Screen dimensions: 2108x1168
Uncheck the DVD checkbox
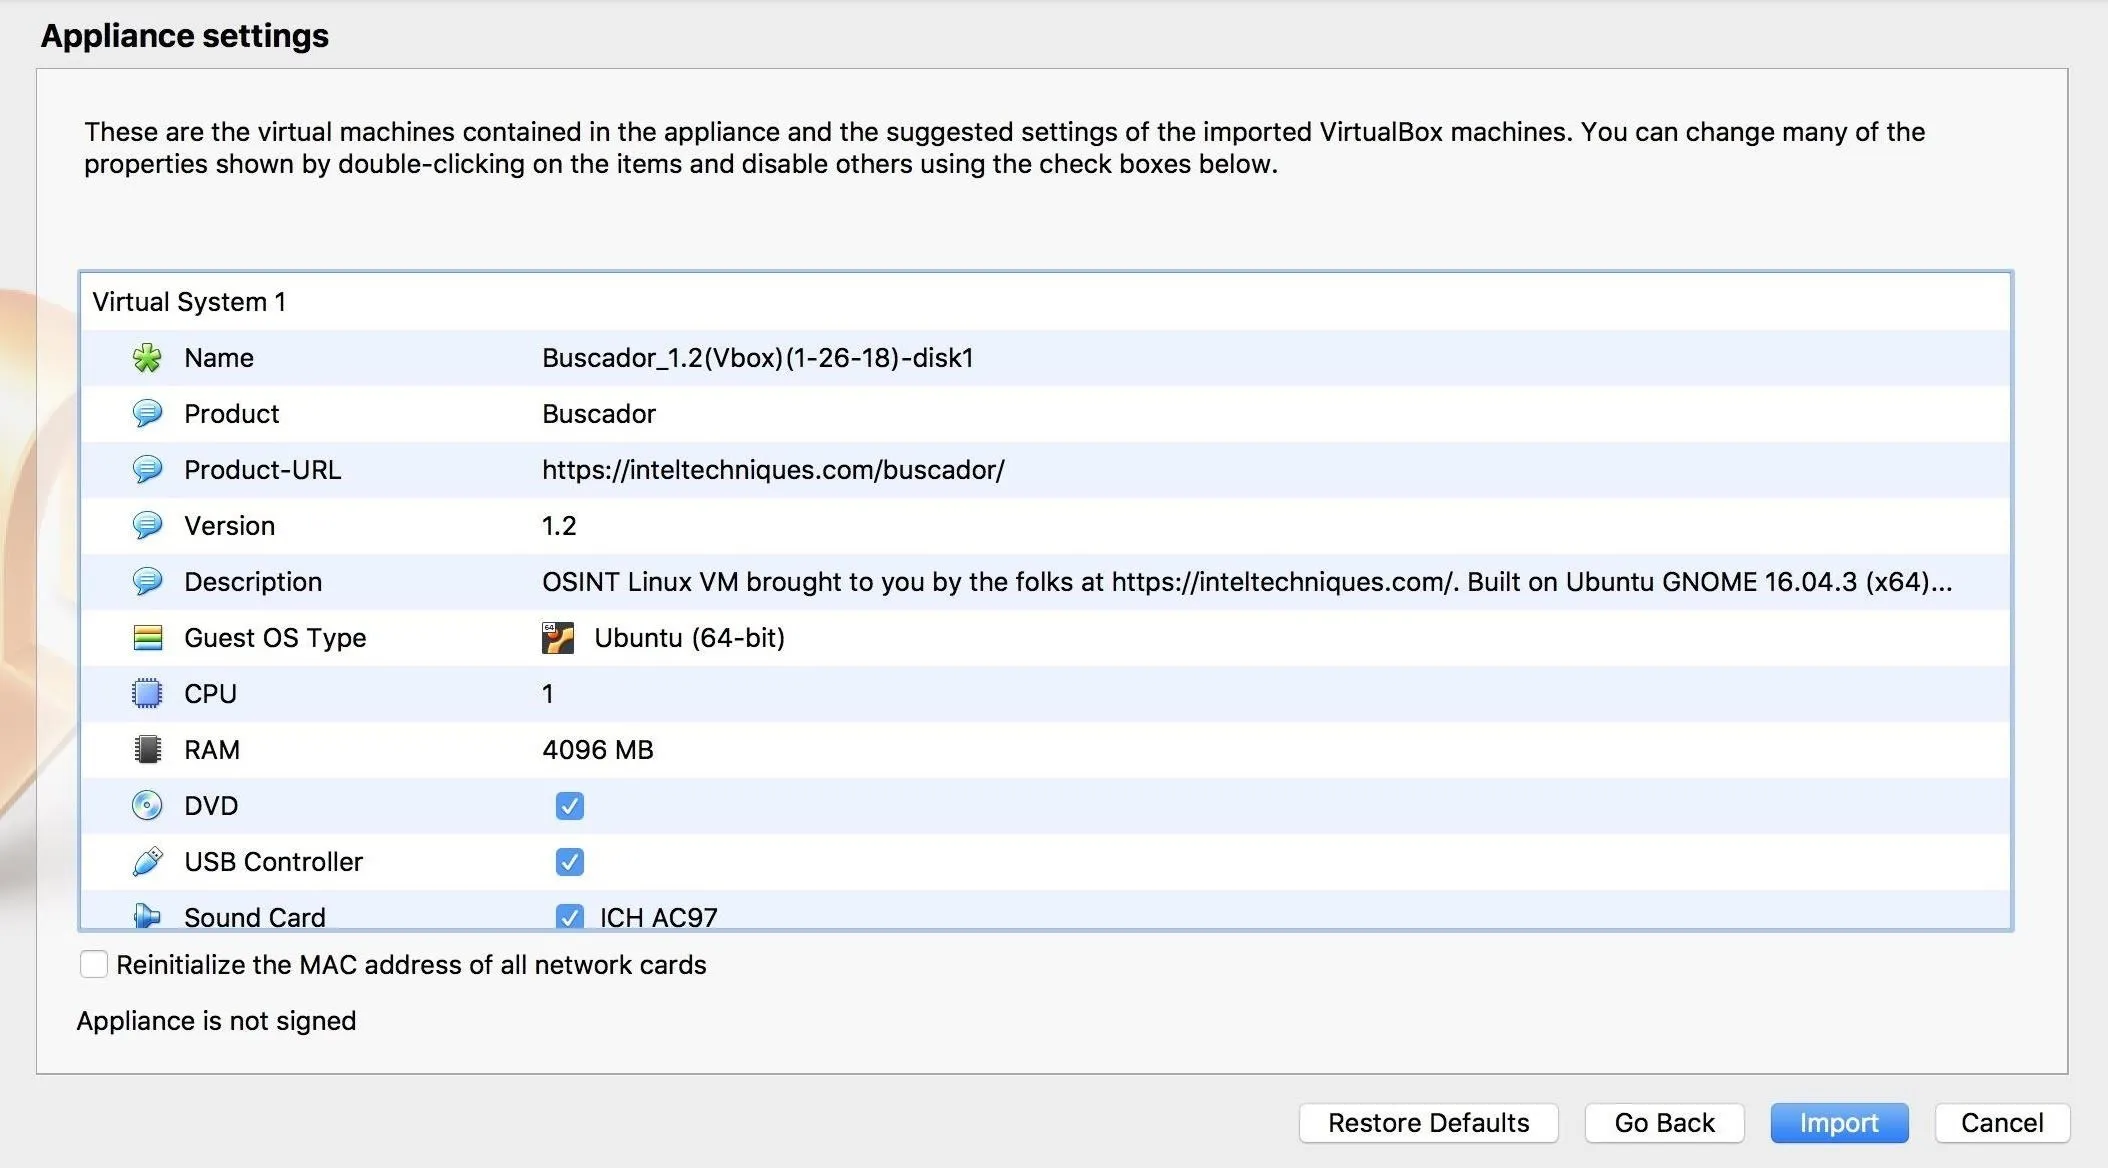coord(570,806)
